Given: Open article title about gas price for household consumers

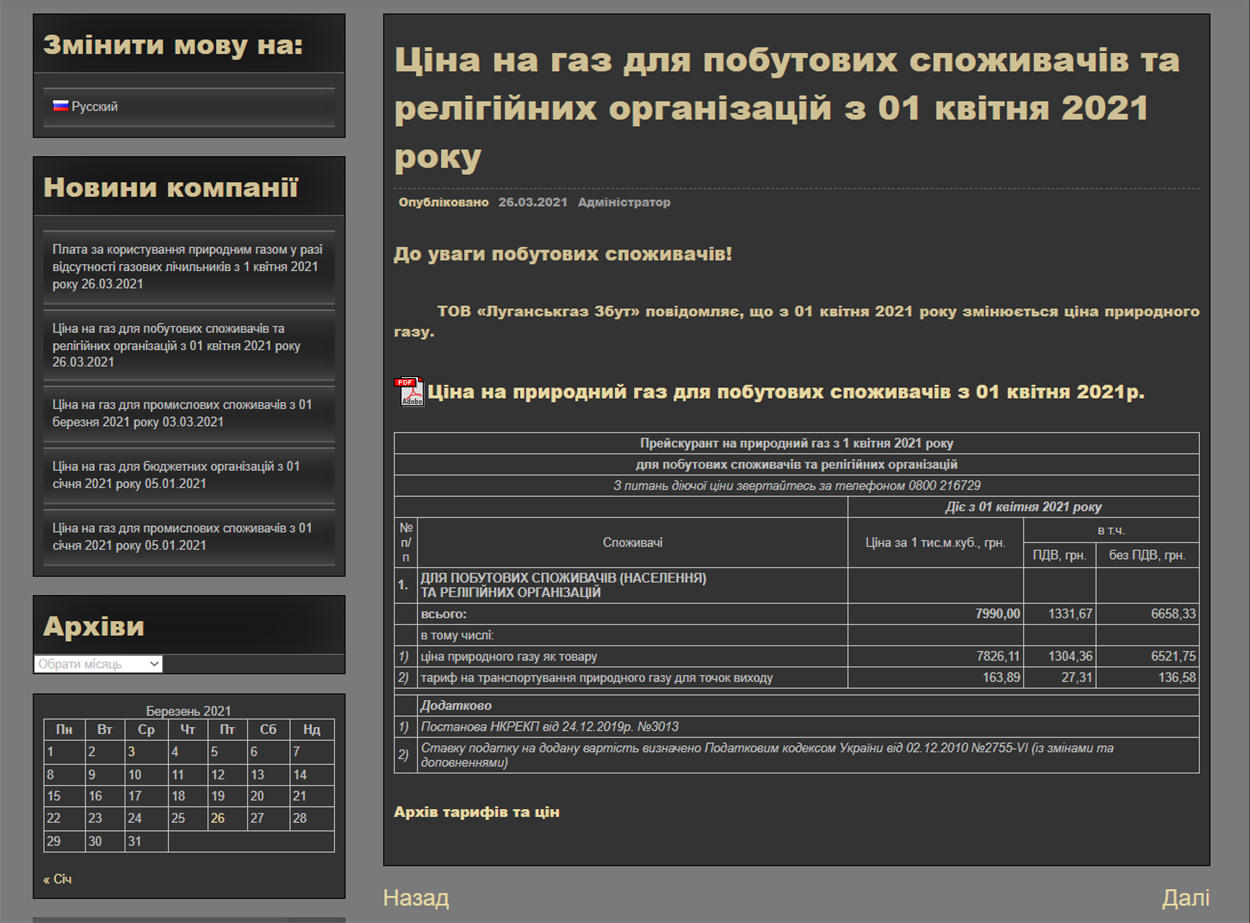Looking at the screenshot, I should click(787, 108).
